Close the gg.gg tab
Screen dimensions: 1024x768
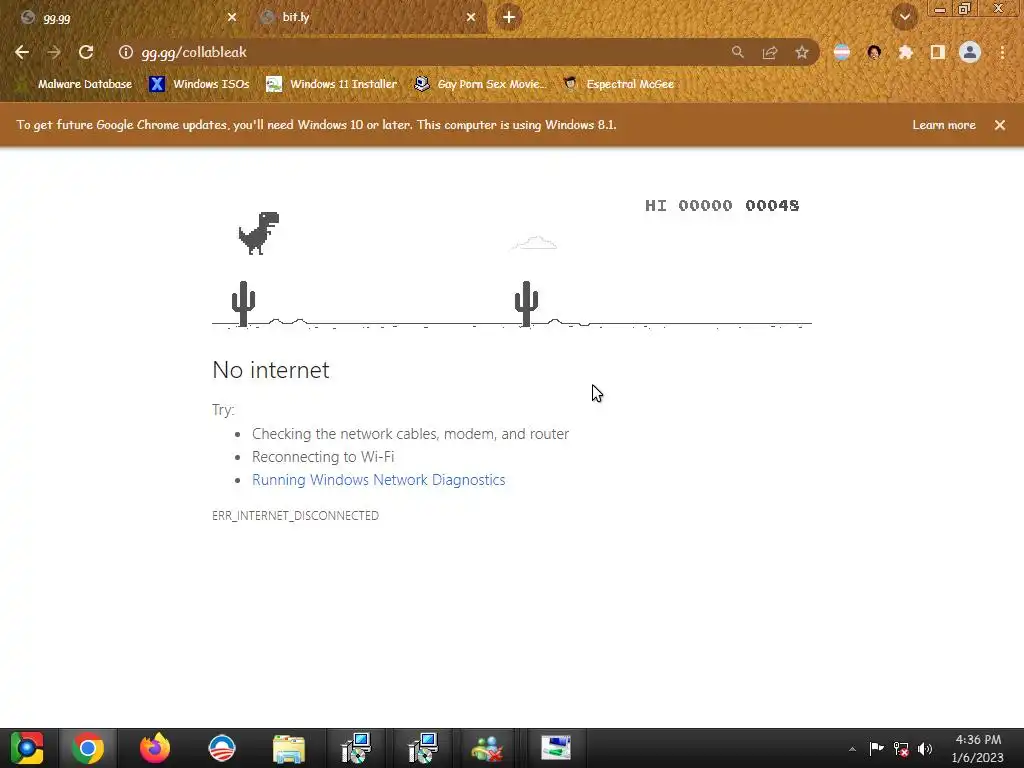[x=232, y=17]
